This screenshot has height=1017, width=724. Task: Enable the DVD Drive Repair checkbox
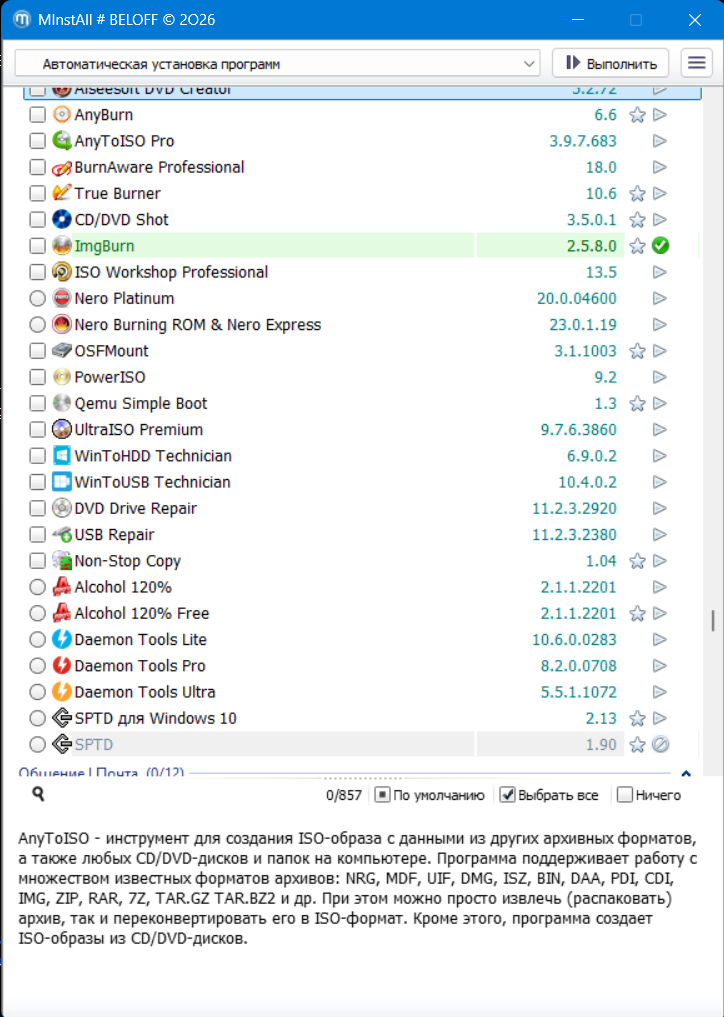(38, 508)
